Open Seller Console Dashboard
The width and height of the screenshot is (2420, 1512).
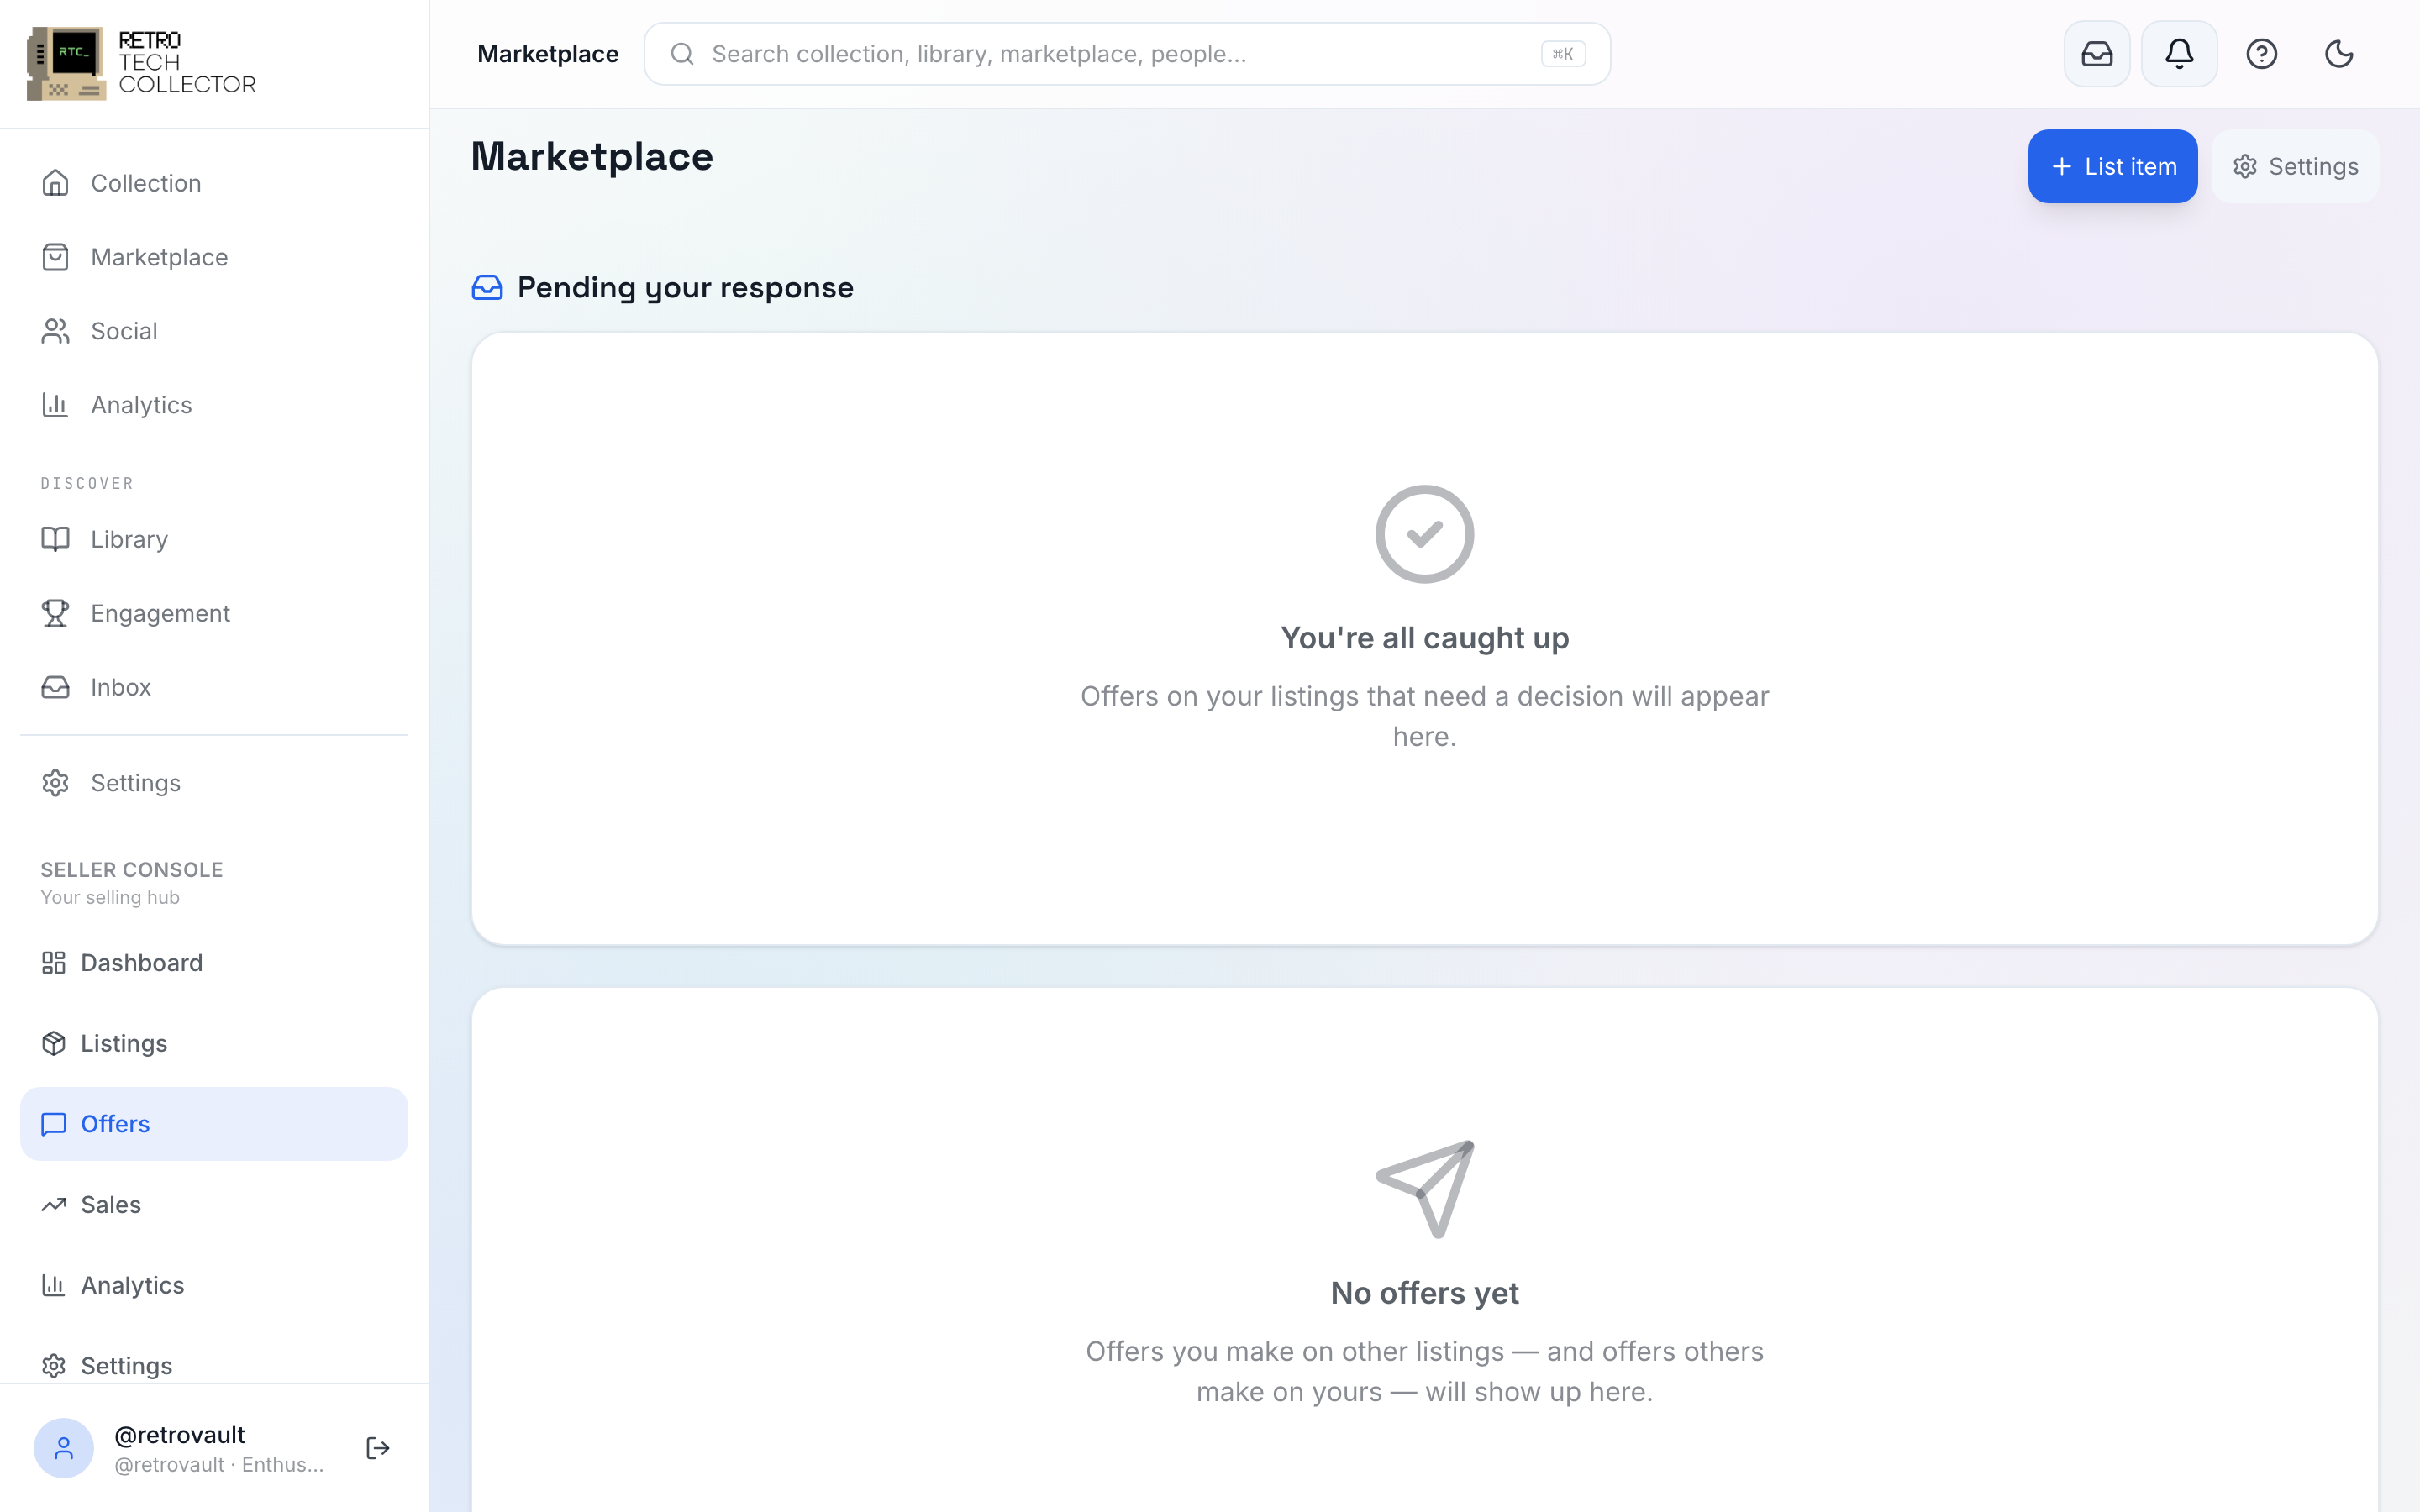pos(214,963)
